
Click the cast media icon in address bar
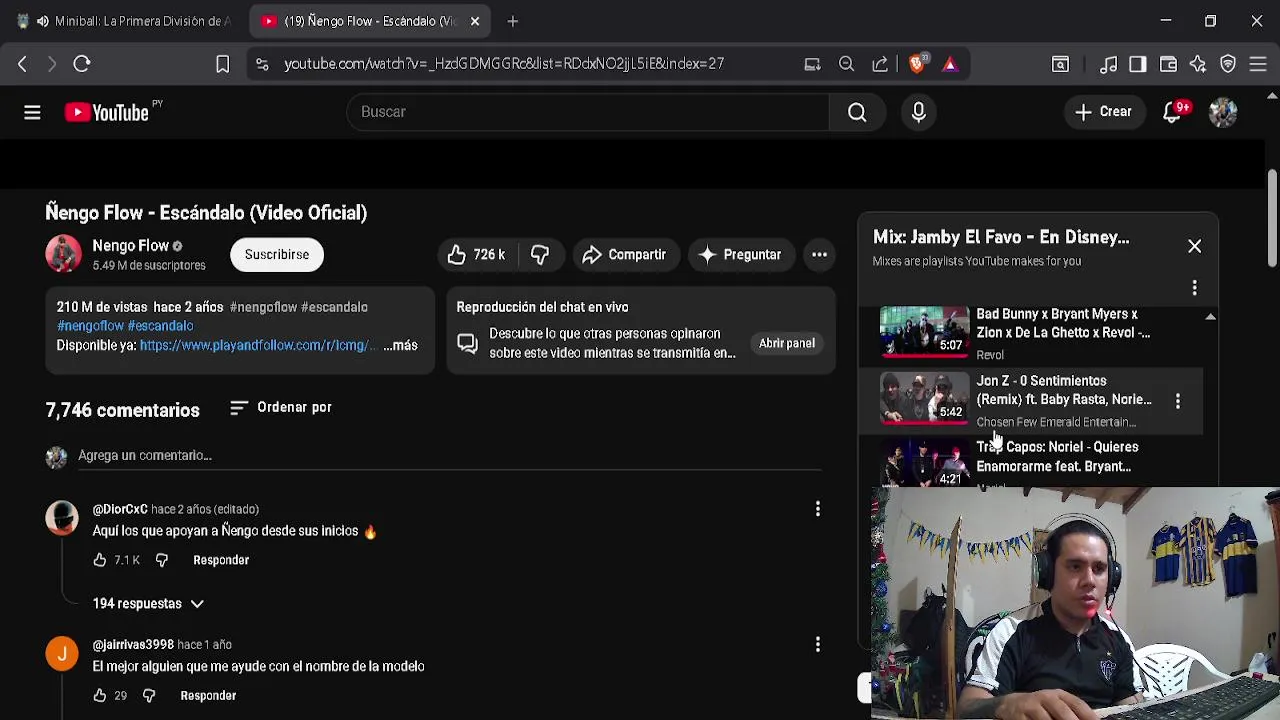812,64
